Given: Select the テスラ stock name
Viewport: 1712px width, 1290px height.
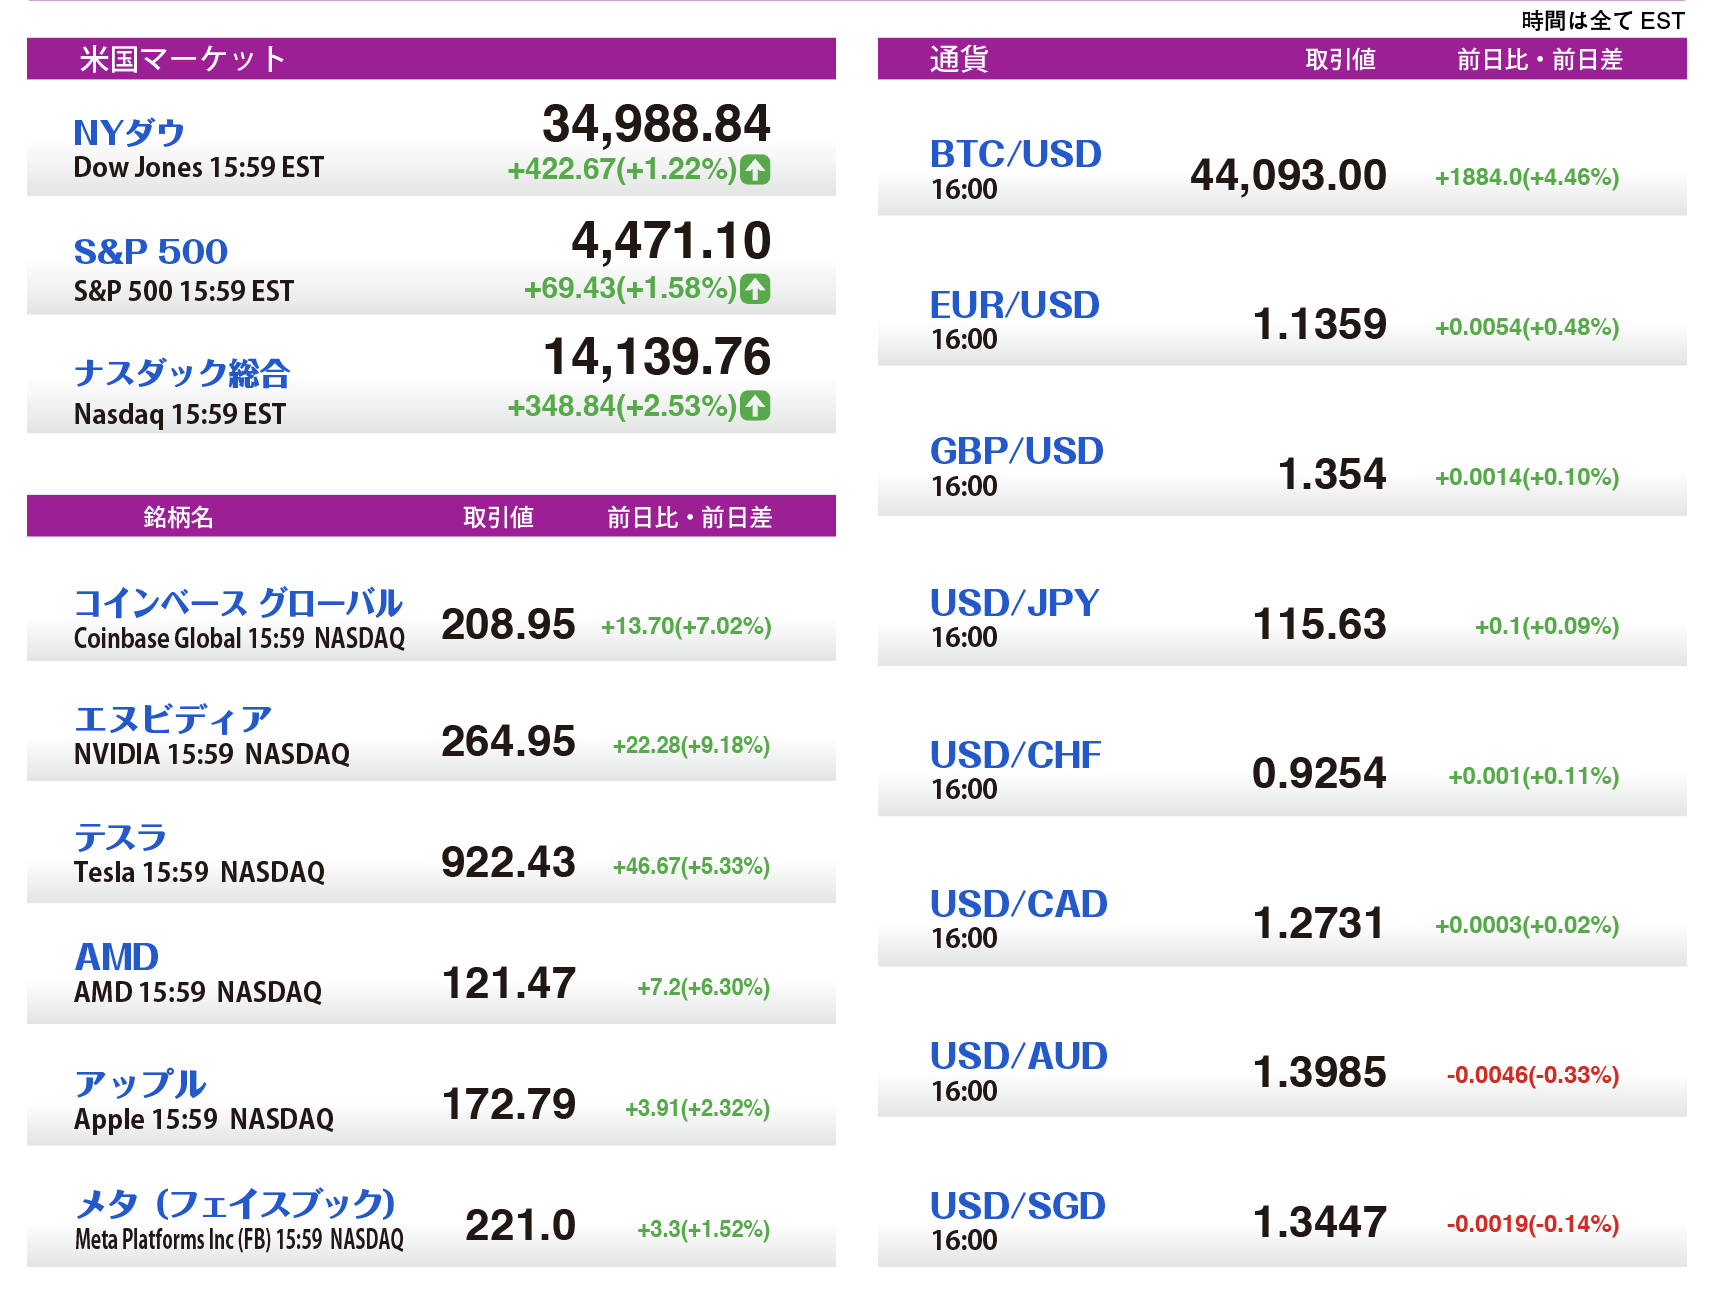Looking at the screenshot, I should [120, 837].
